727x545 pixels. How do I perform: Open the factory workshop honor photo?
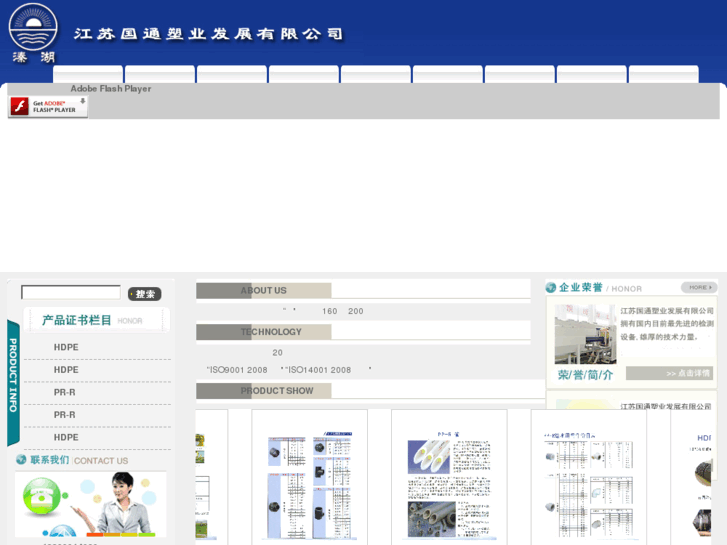586,334
